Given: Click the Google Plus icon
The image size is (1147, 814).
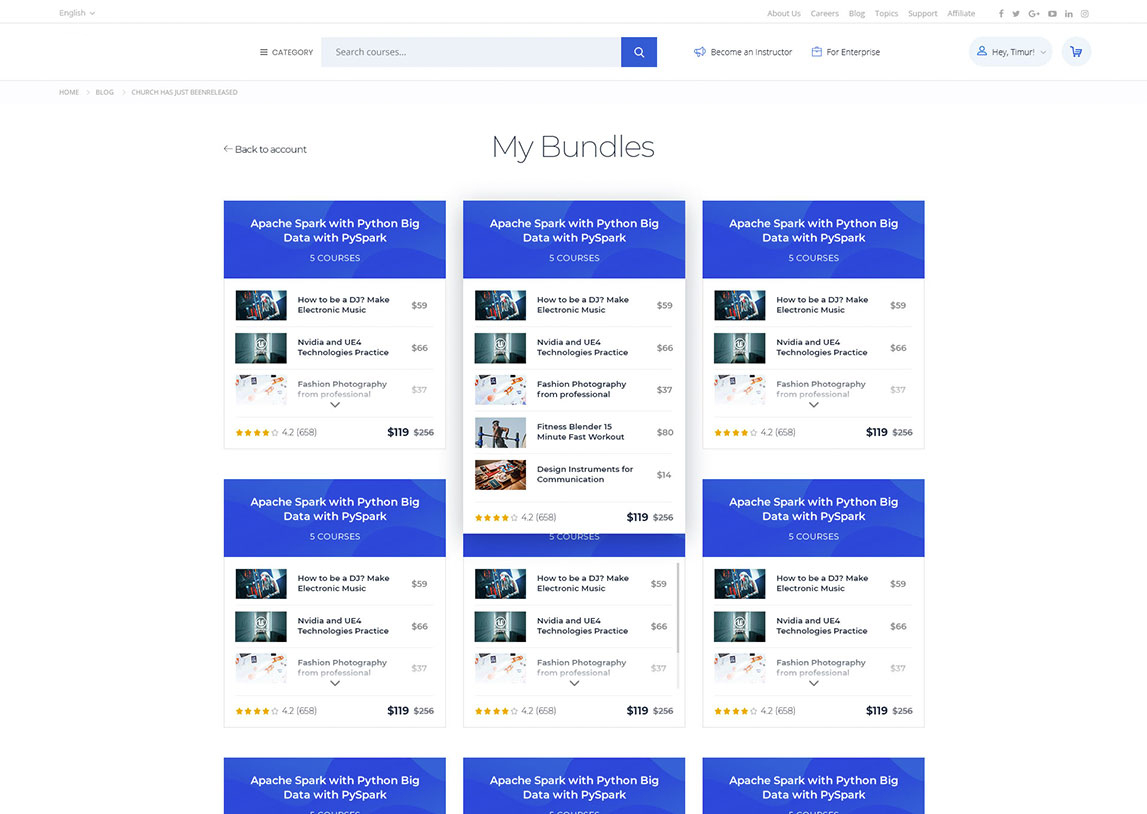Looking at the screenshot, I should pyautogui.click(x=1034, y=14).
